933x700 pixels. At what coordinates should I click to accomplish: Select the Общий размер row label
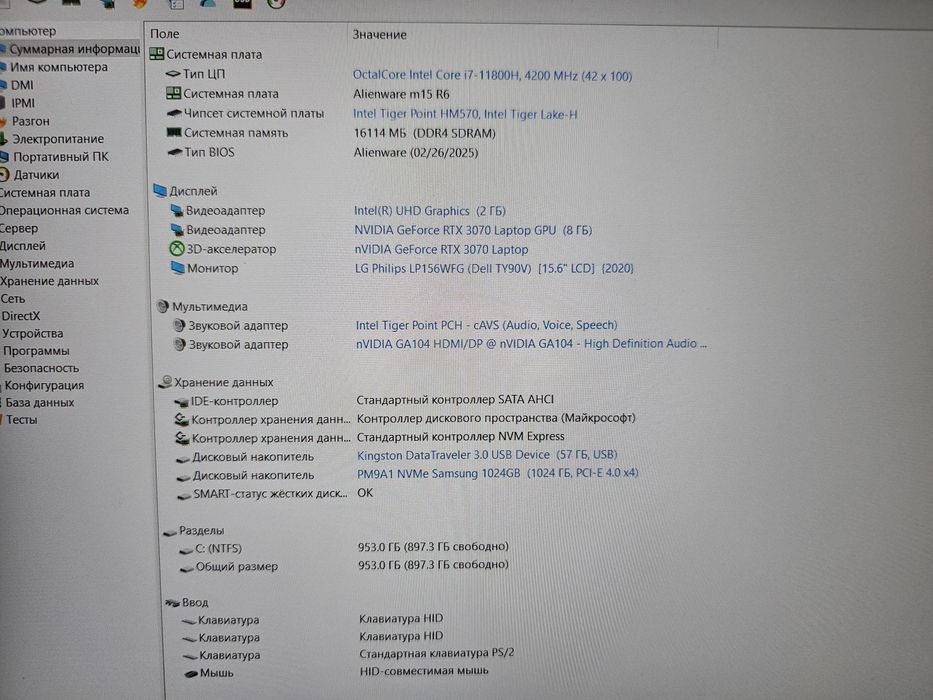pos(237,567)
